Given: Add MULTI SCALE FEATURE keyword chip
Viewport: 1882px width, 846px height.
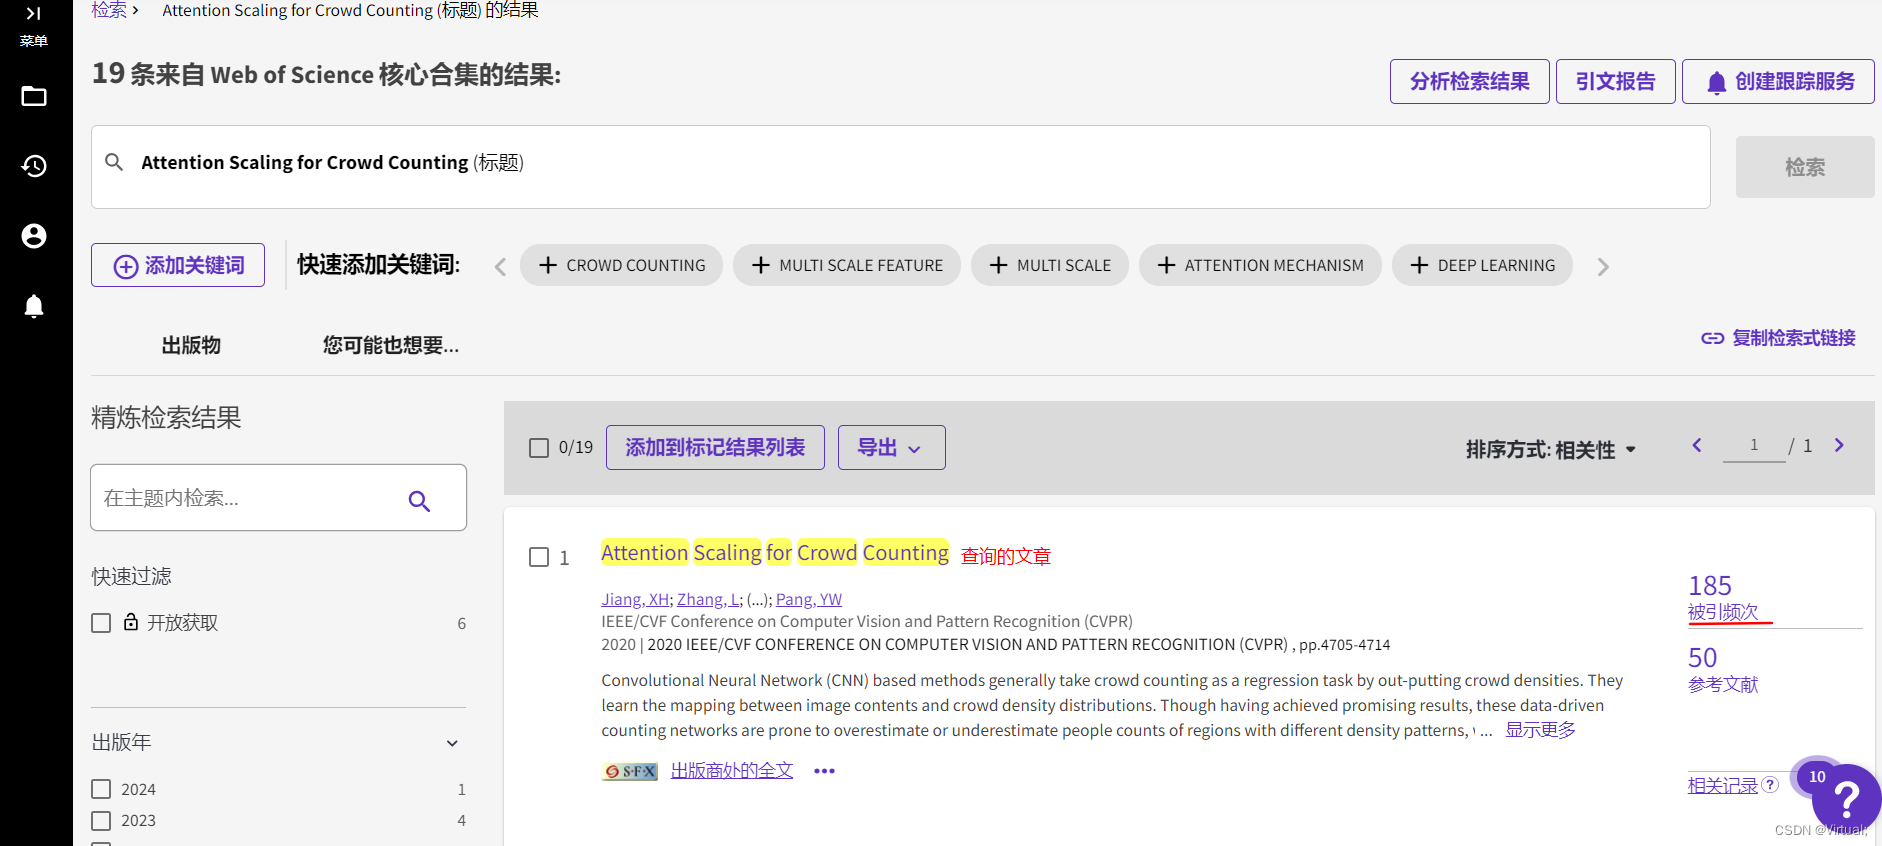Looking at the screenshot, I should [x=846, y=265].
